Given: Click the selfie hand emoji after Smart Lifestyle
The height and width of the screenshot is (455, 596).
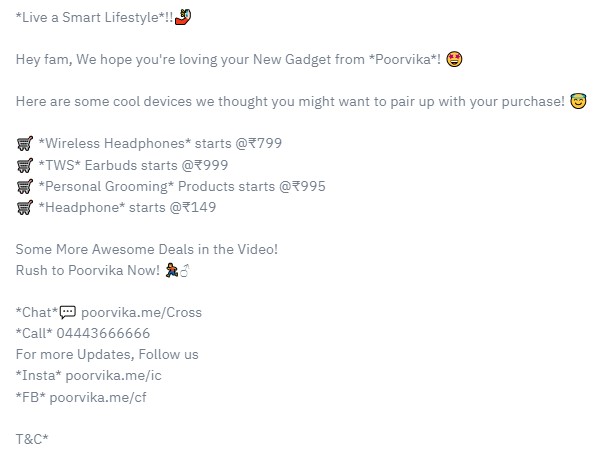Looking at the screenshot, I should [x=183, y=17].
